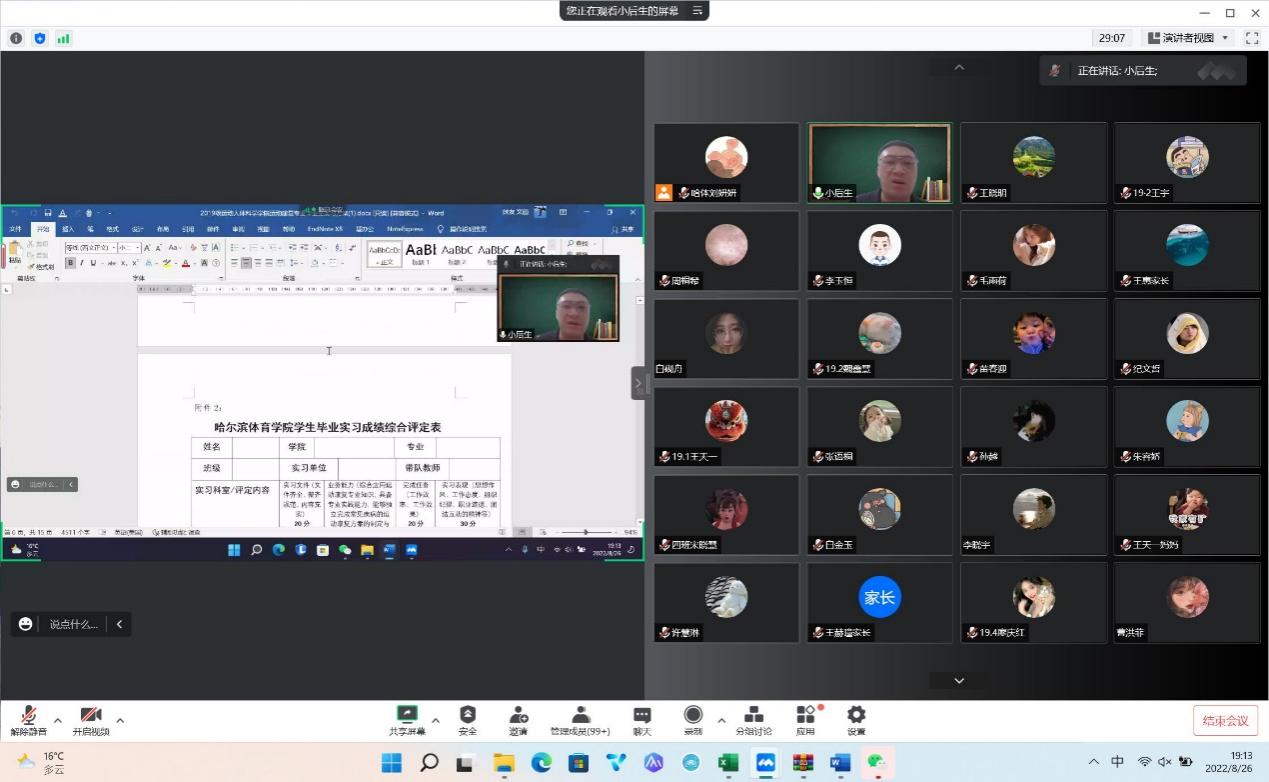
Task: Page up the participant gallery
Action: [959, 67]
